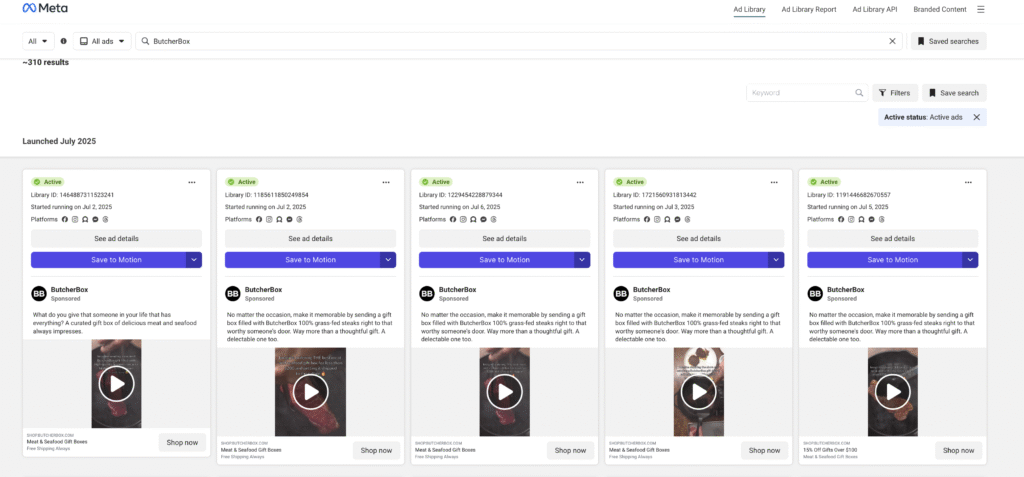The width and height of the screenshot is (1024, 477).
Task: Expand Save to Motion arrow on ad 1229454228879344
Action: (x=582, y=260)
